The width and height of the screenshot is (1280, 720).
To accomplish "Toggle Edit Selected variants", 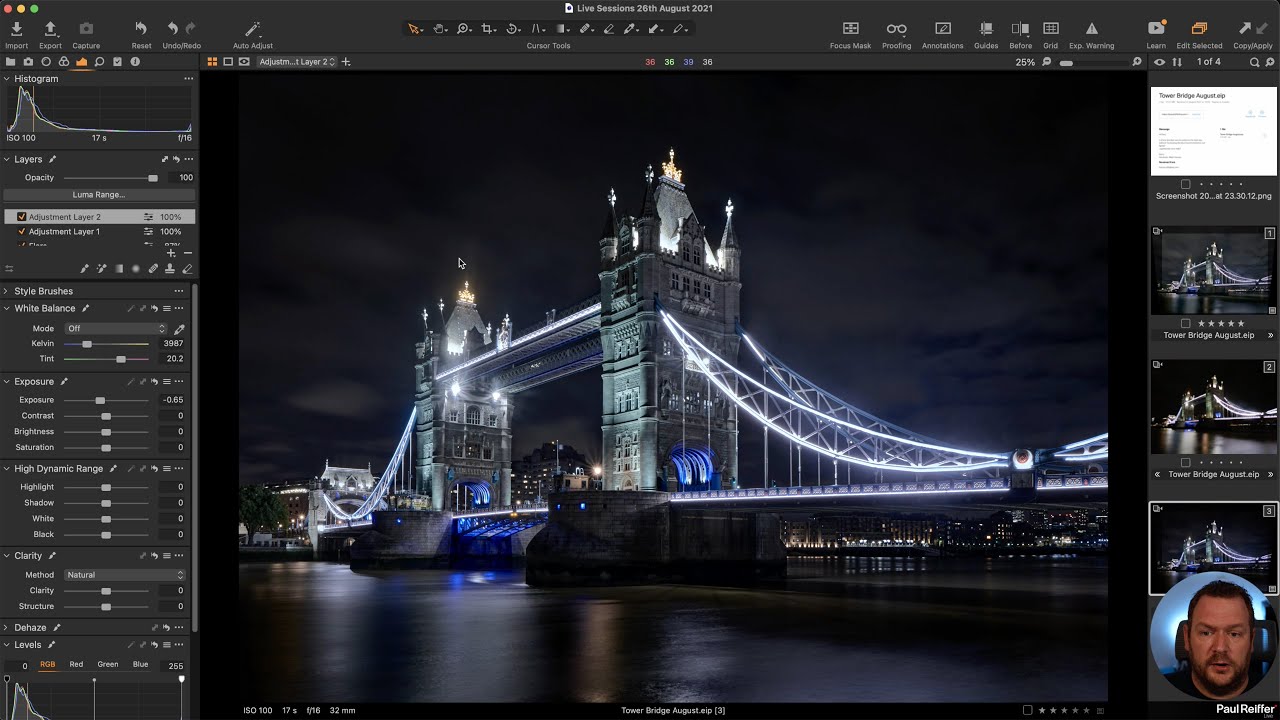I will pyautogui.click(x=1199, y=29).
